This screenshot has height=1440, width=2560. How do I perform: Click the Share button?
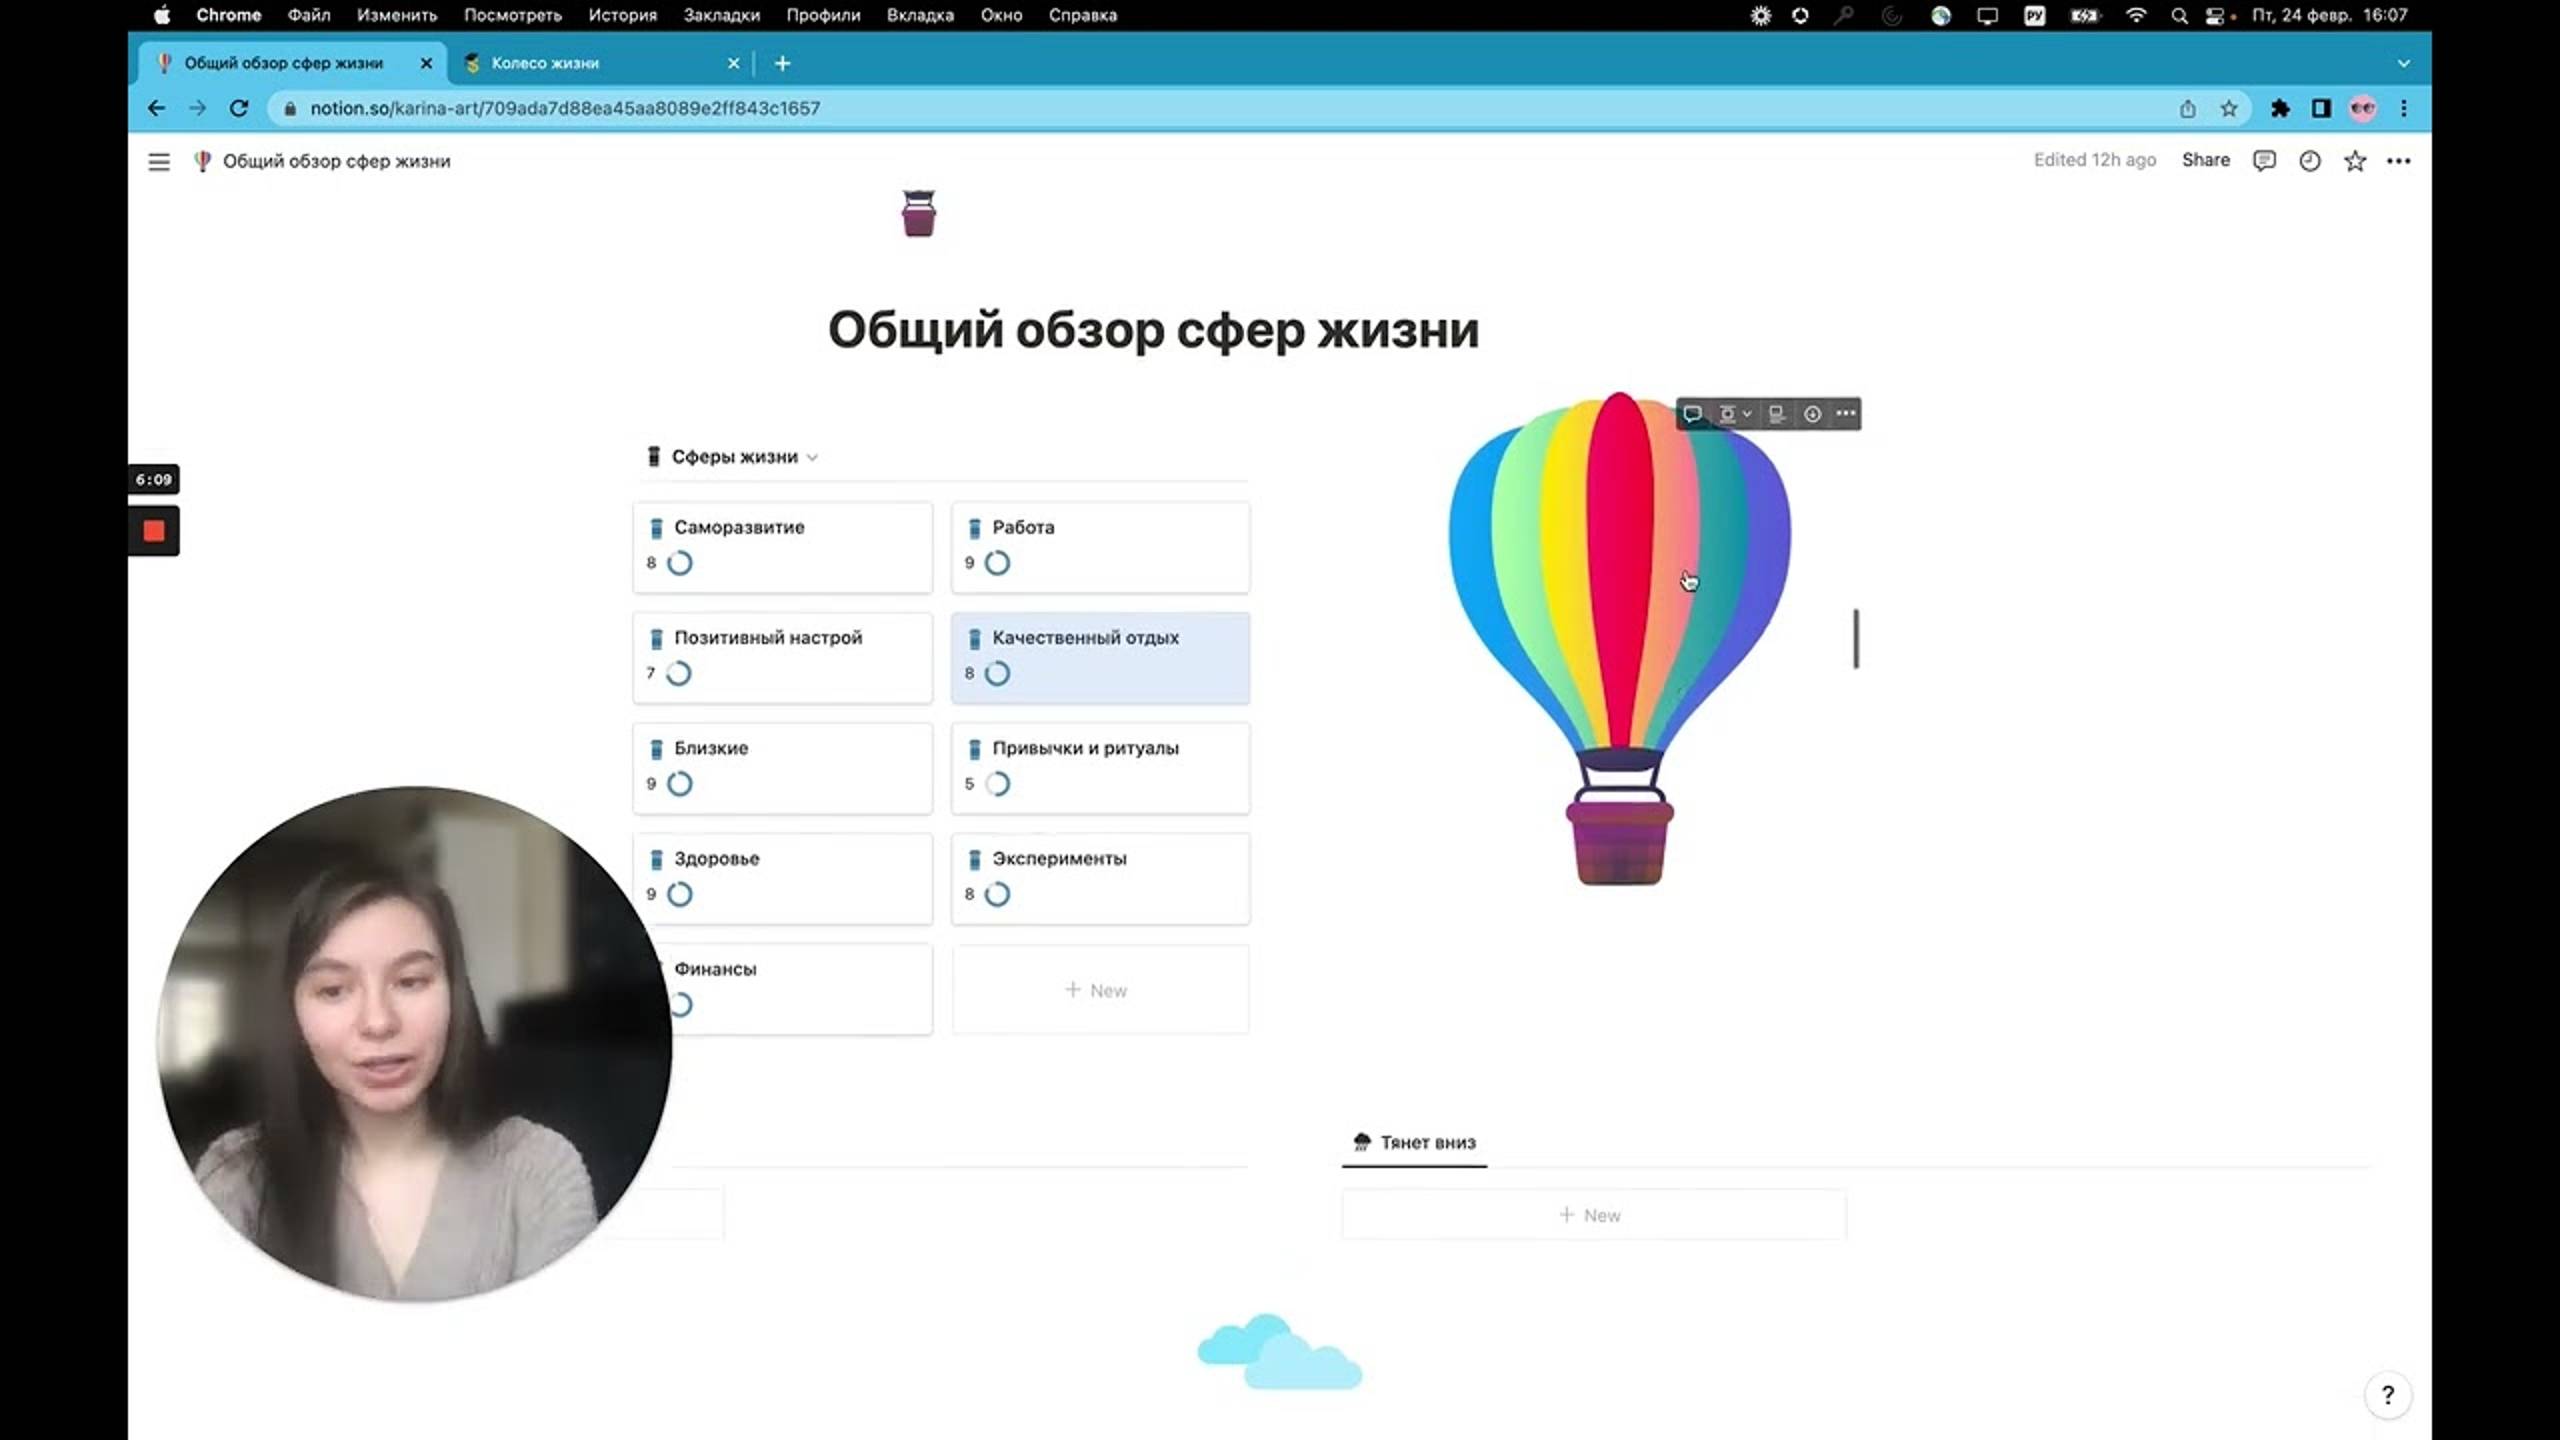pyautogui.click(x=2206, y=160)
